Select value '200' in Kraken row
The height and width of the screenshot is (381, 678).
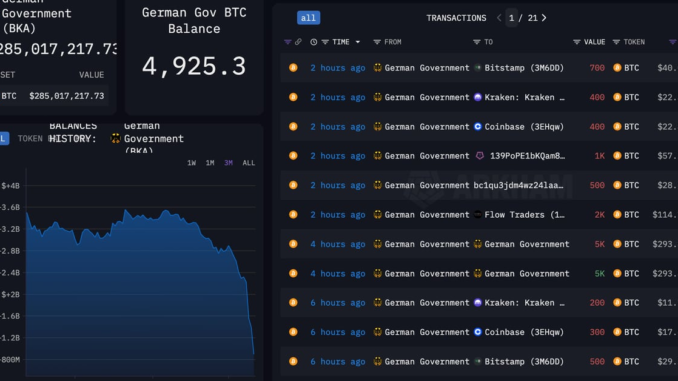(597, 303)
